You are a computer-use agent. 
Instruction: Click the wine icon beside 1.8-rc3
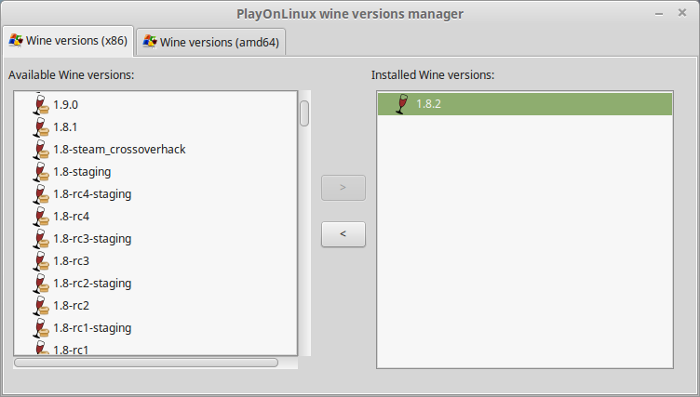[41, 261]
